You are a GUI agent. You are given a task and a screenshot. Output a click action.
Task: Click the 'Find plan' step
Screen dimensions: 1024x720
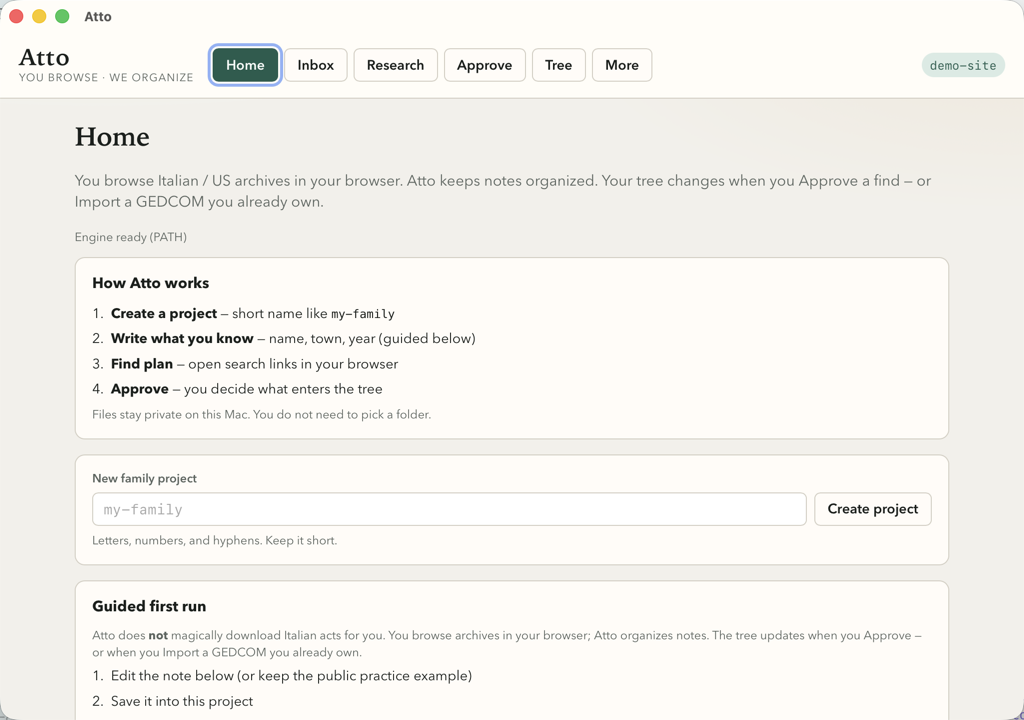click(142, 364)
